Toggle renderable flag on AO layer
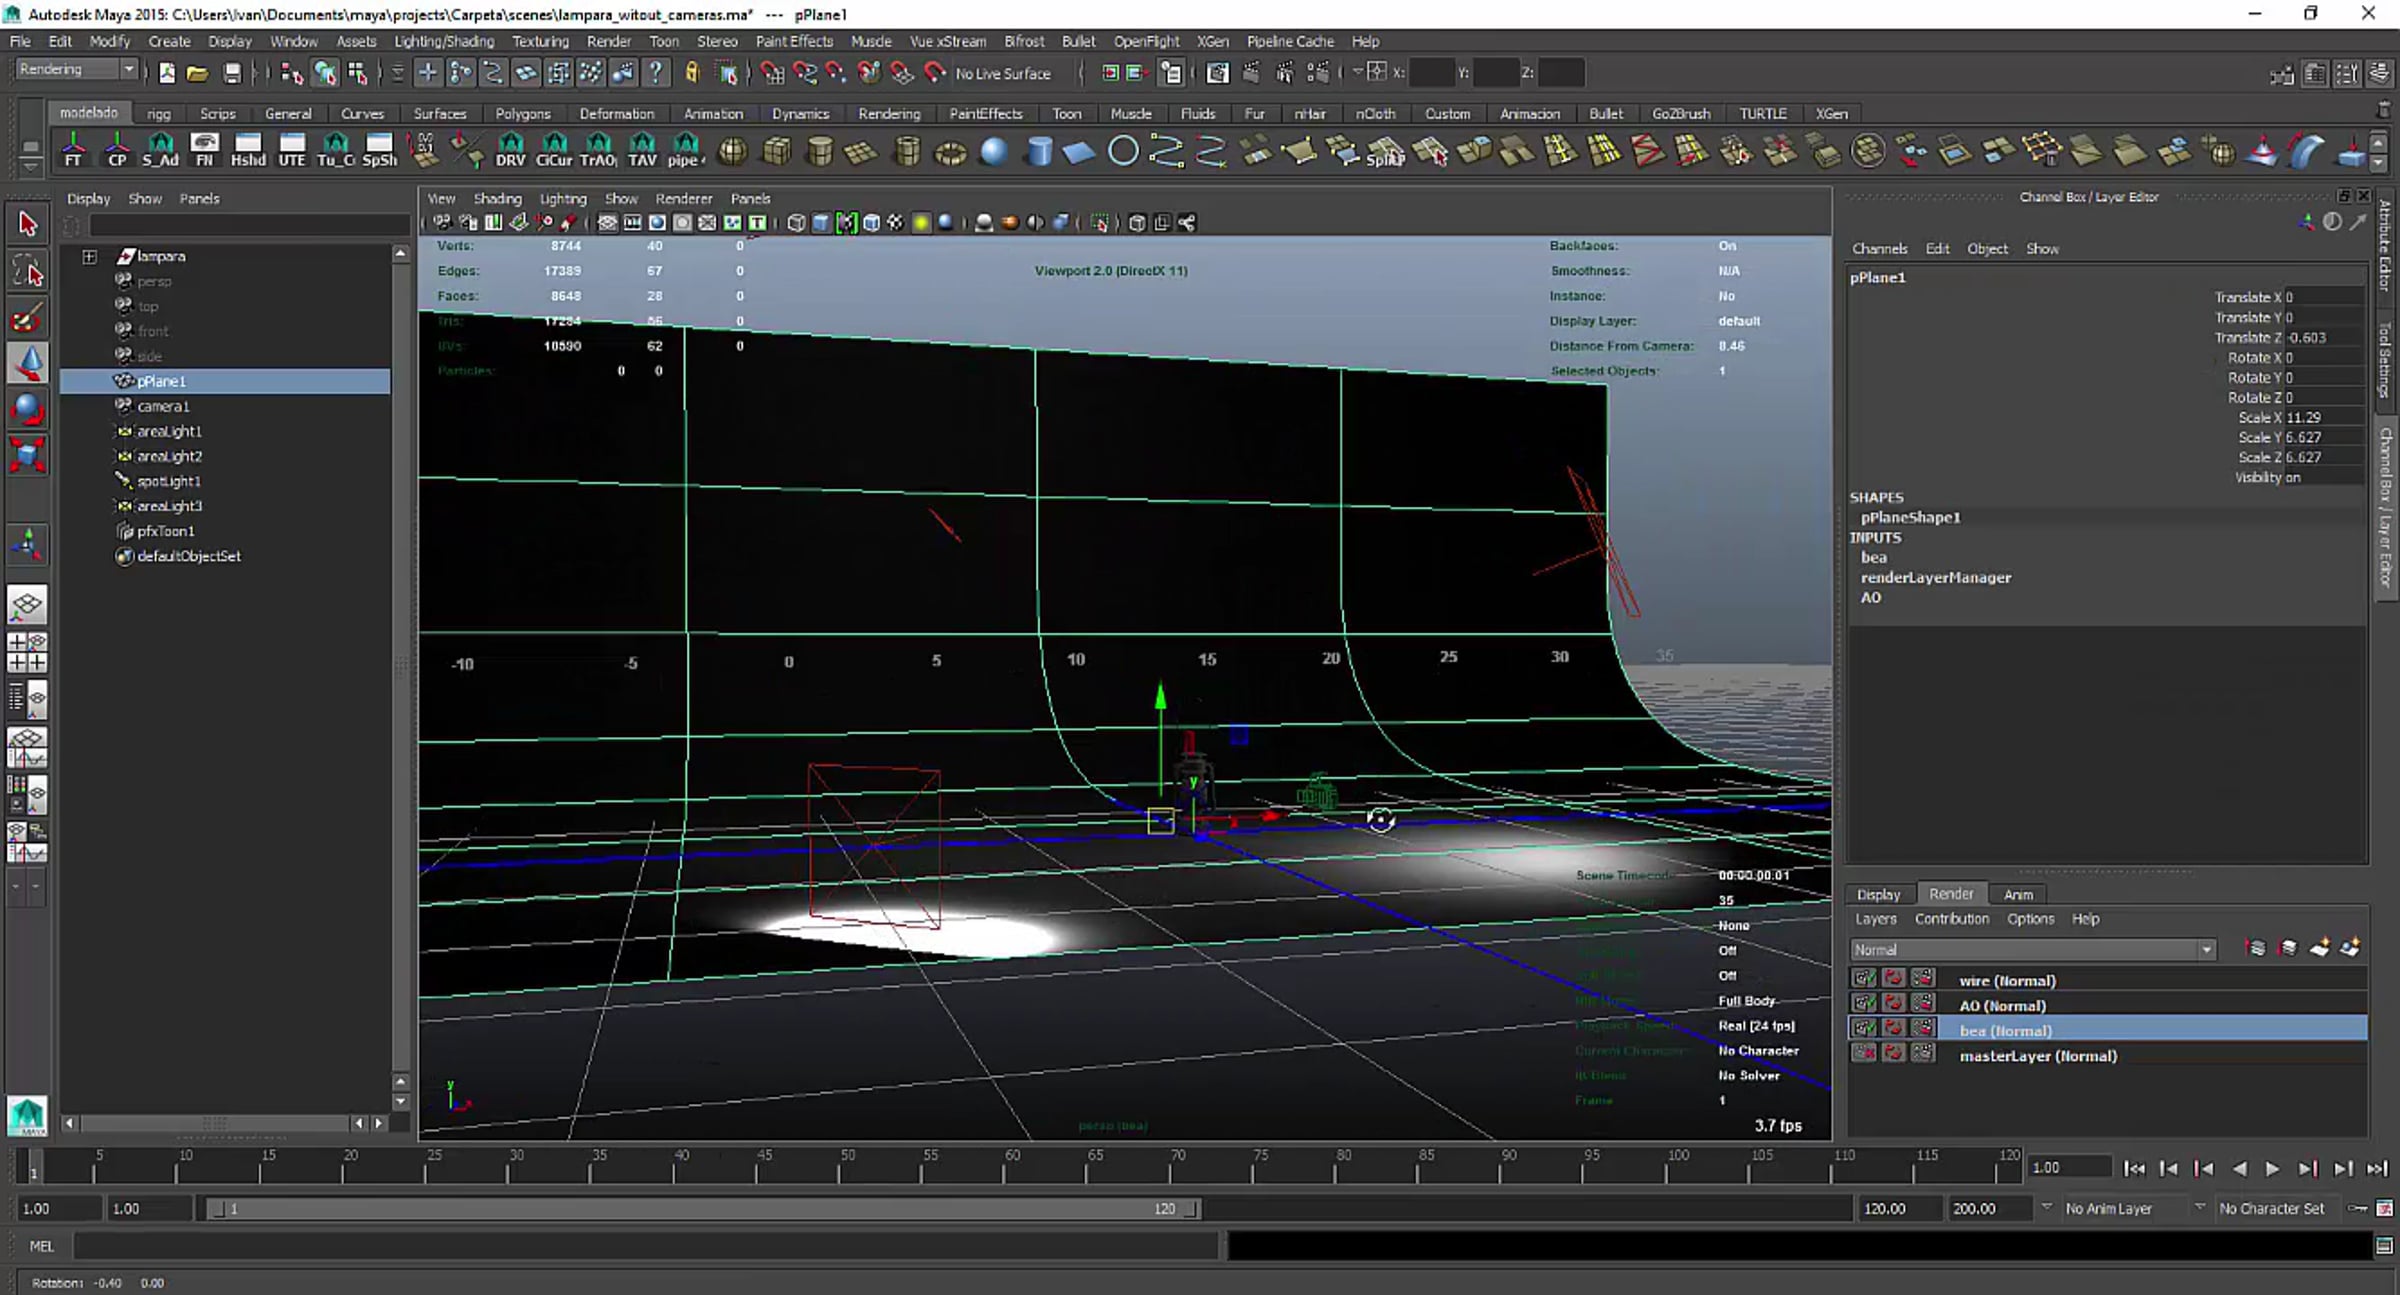 pos(1864,1004)
